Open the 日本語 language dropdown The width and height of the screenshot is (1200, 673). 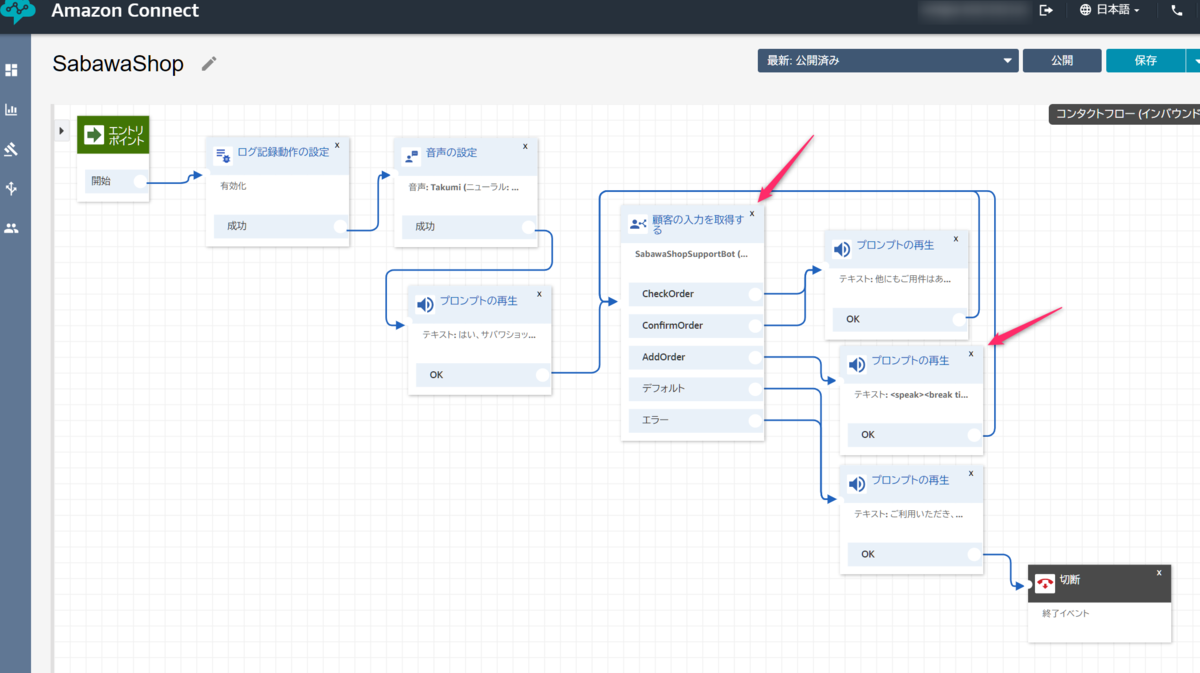click(1110, 10)
